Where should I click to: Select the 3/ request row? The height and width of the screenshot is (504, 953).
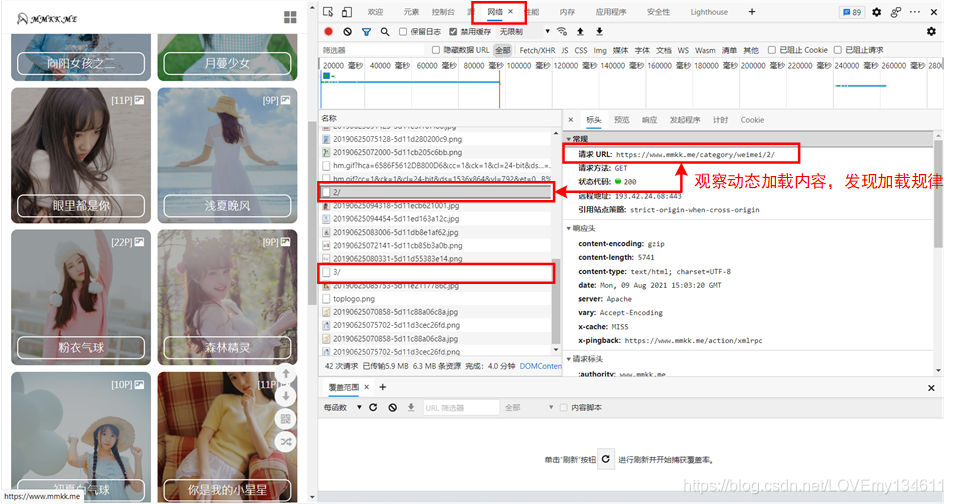coord(436,272)
